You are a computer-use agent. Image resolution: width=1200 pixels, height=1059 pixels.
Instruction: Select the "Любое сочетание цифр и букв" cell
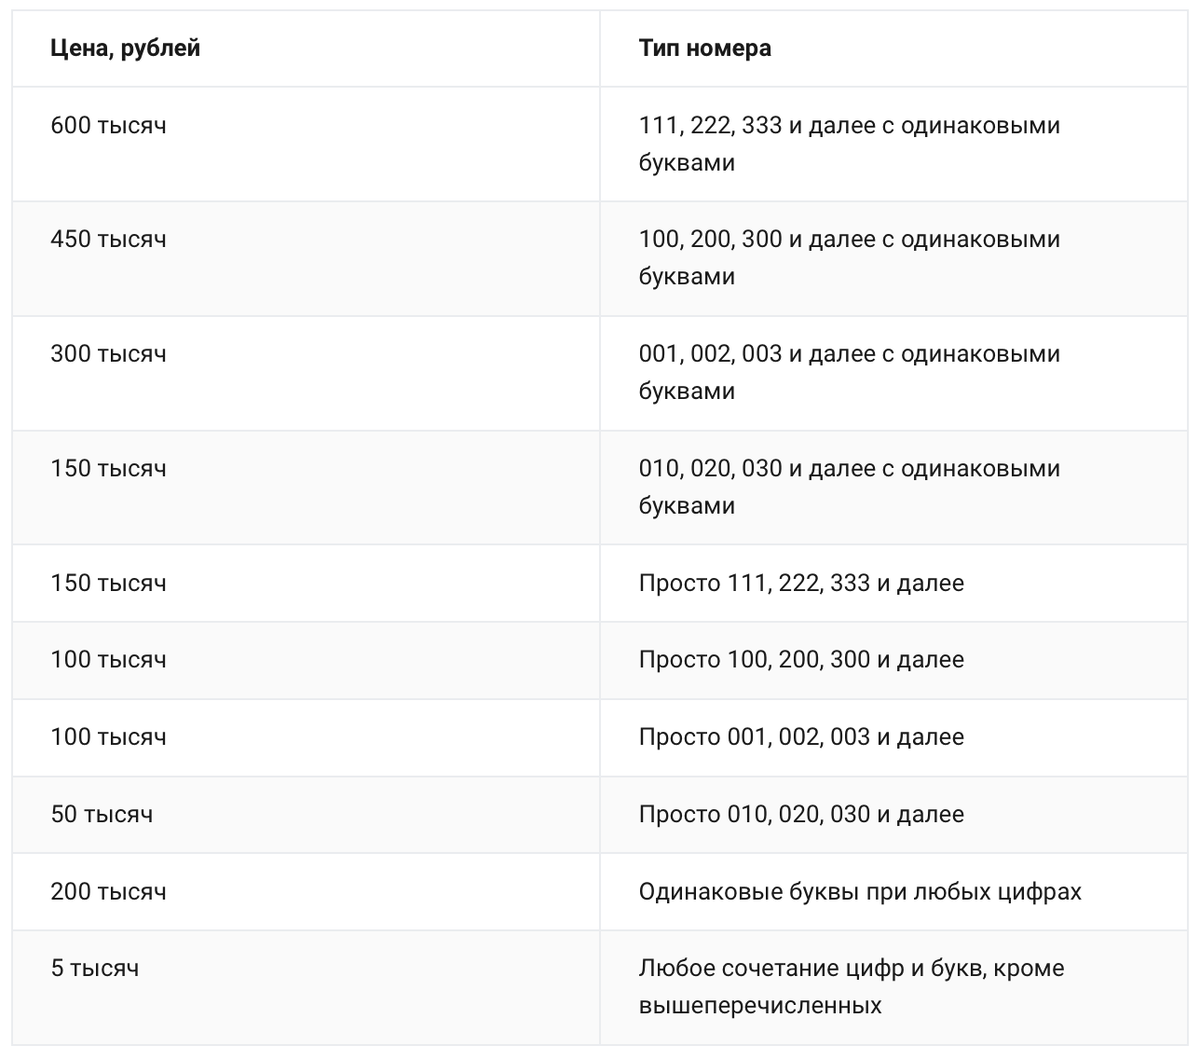pos(851,986)
